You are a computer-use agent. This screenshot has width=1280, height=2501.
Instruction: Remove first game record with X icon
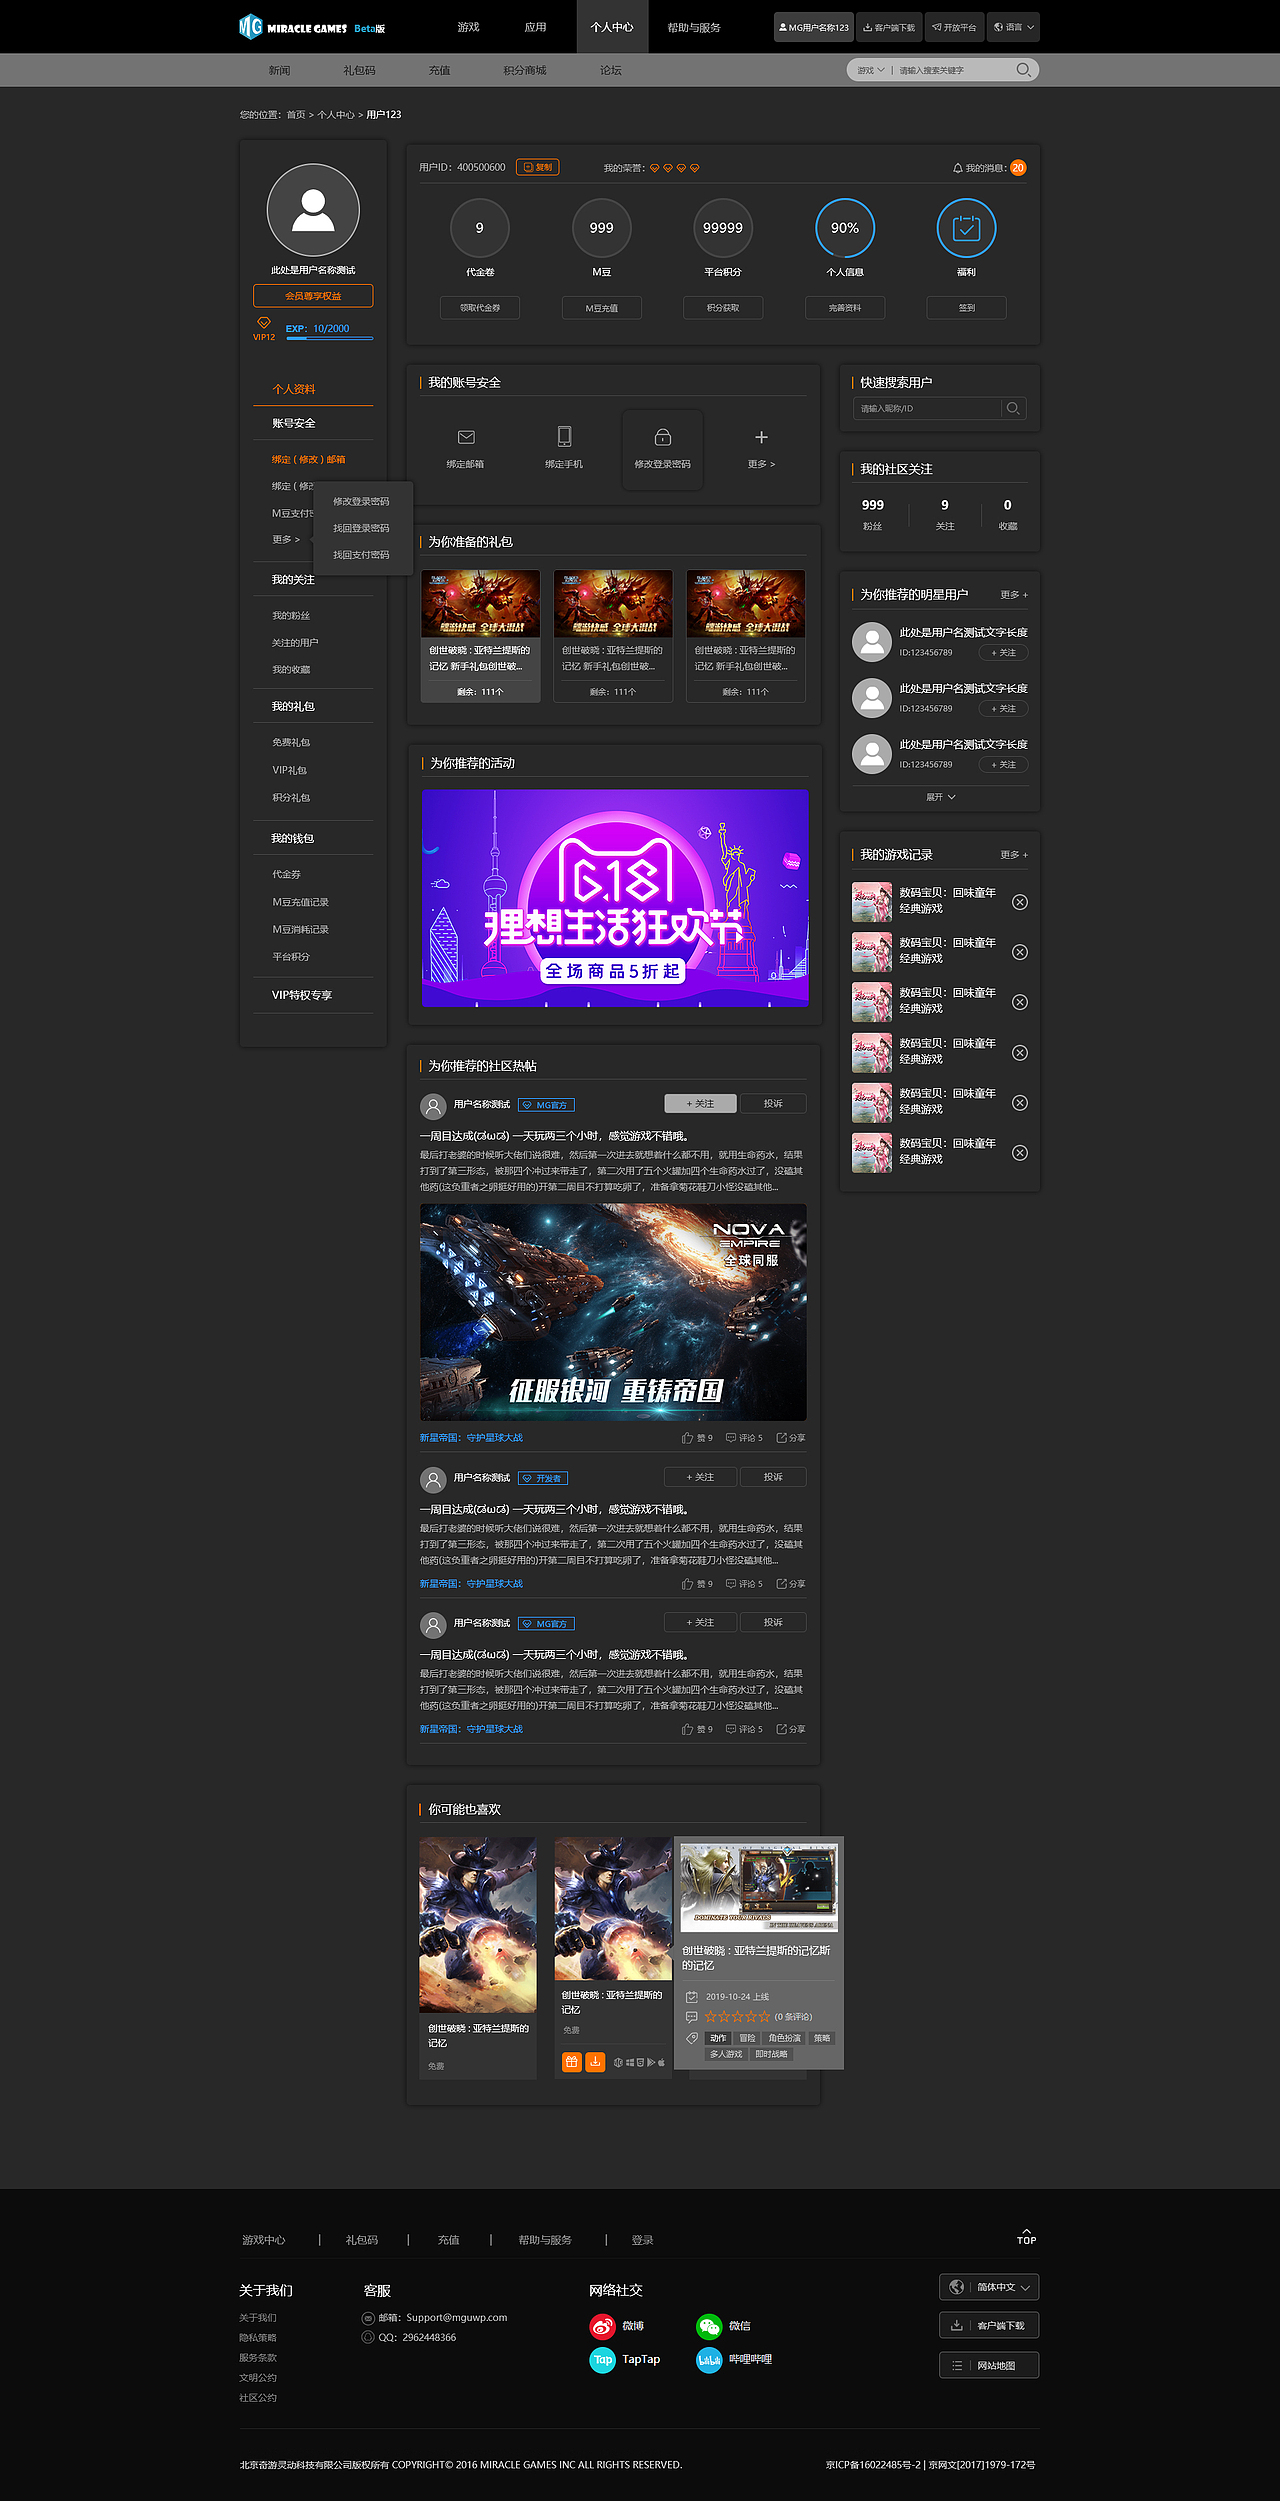click(x=1020, y=902)
